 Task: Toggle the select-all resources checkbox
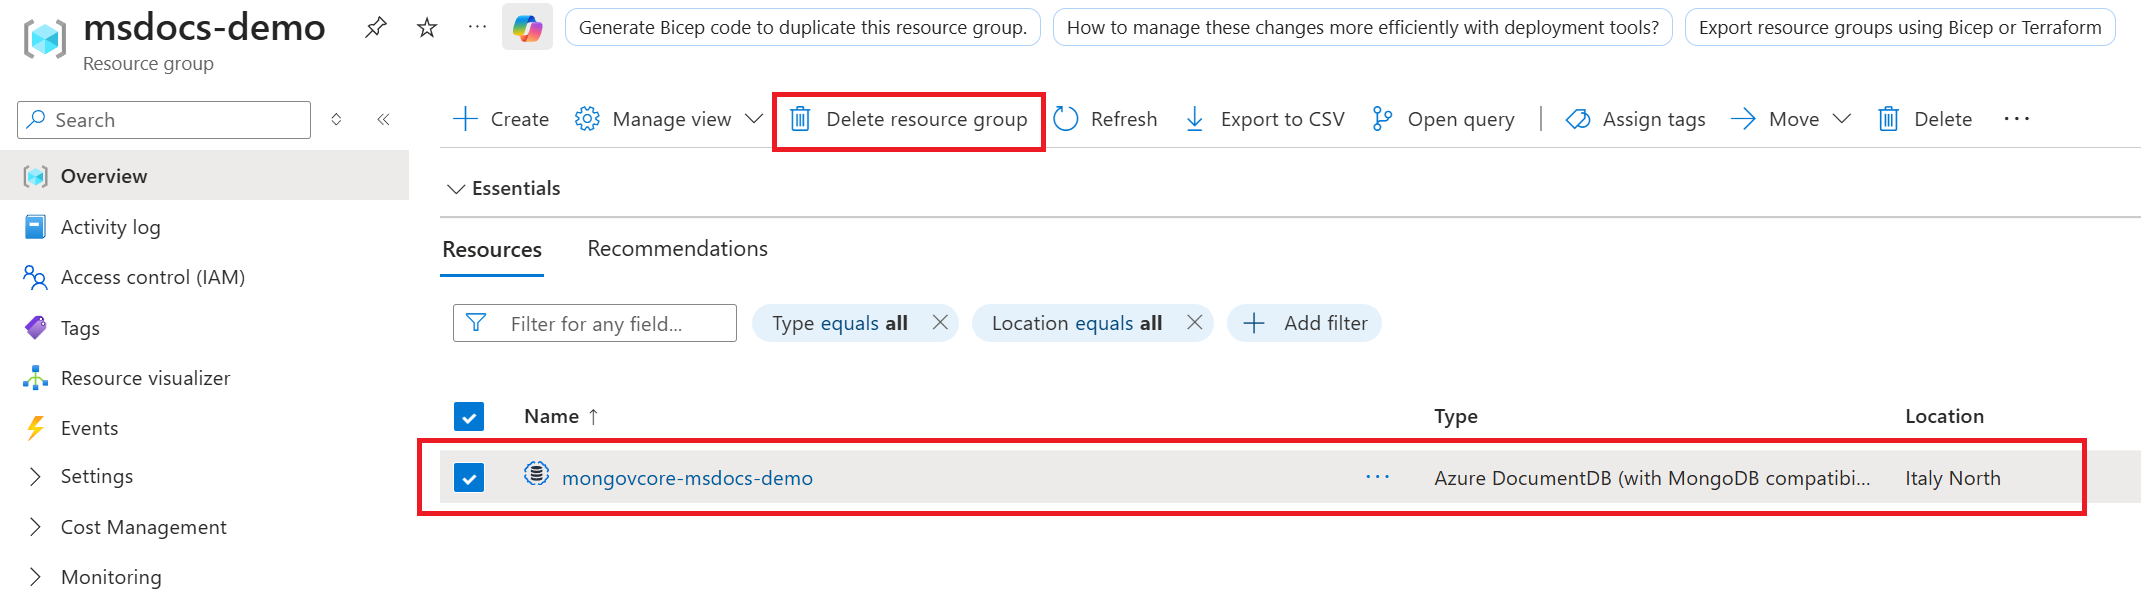click(469, 416)
